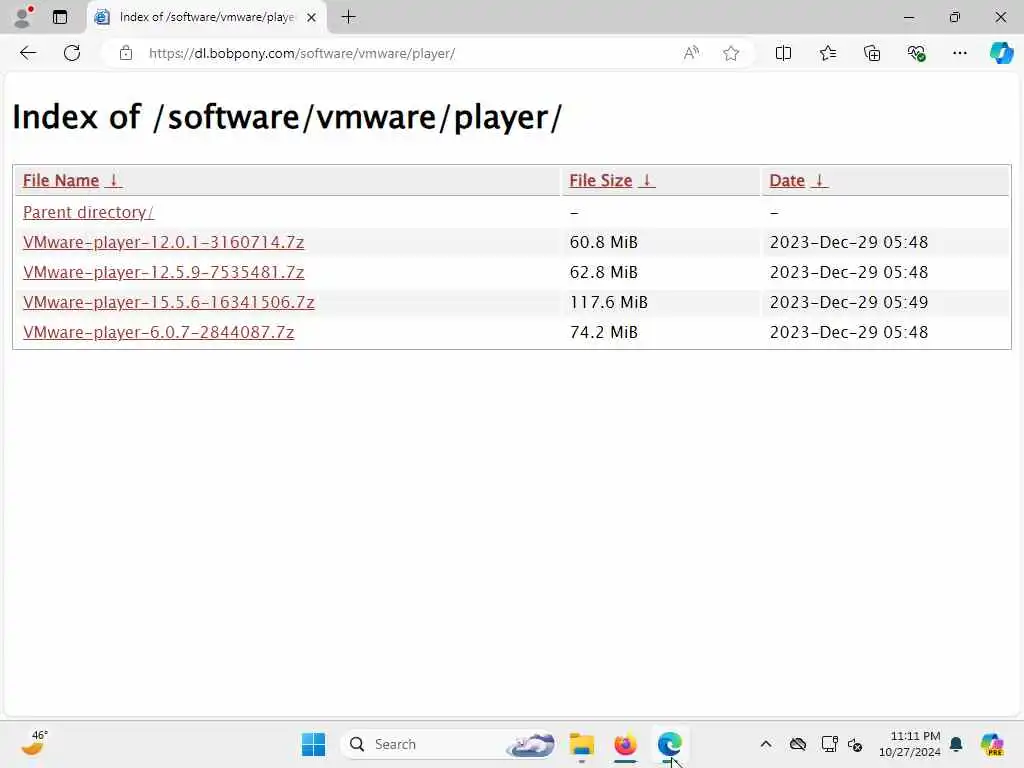The height and width of the screenshot is (768, 1024).
Task: Close the Index of /software/vmware/player tab
Action: pyautogui.click(x=312, y=18)
